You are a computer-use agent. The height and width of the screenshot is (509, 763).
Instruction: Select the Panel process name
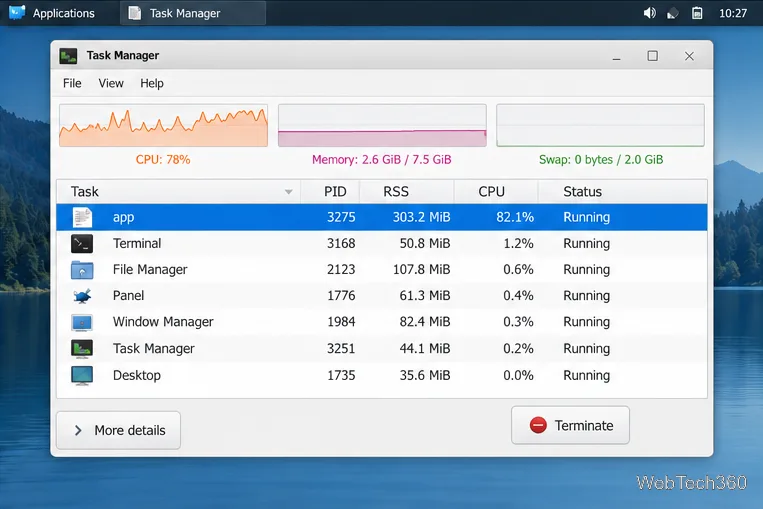pyautogui.click(x=128, y=295)
